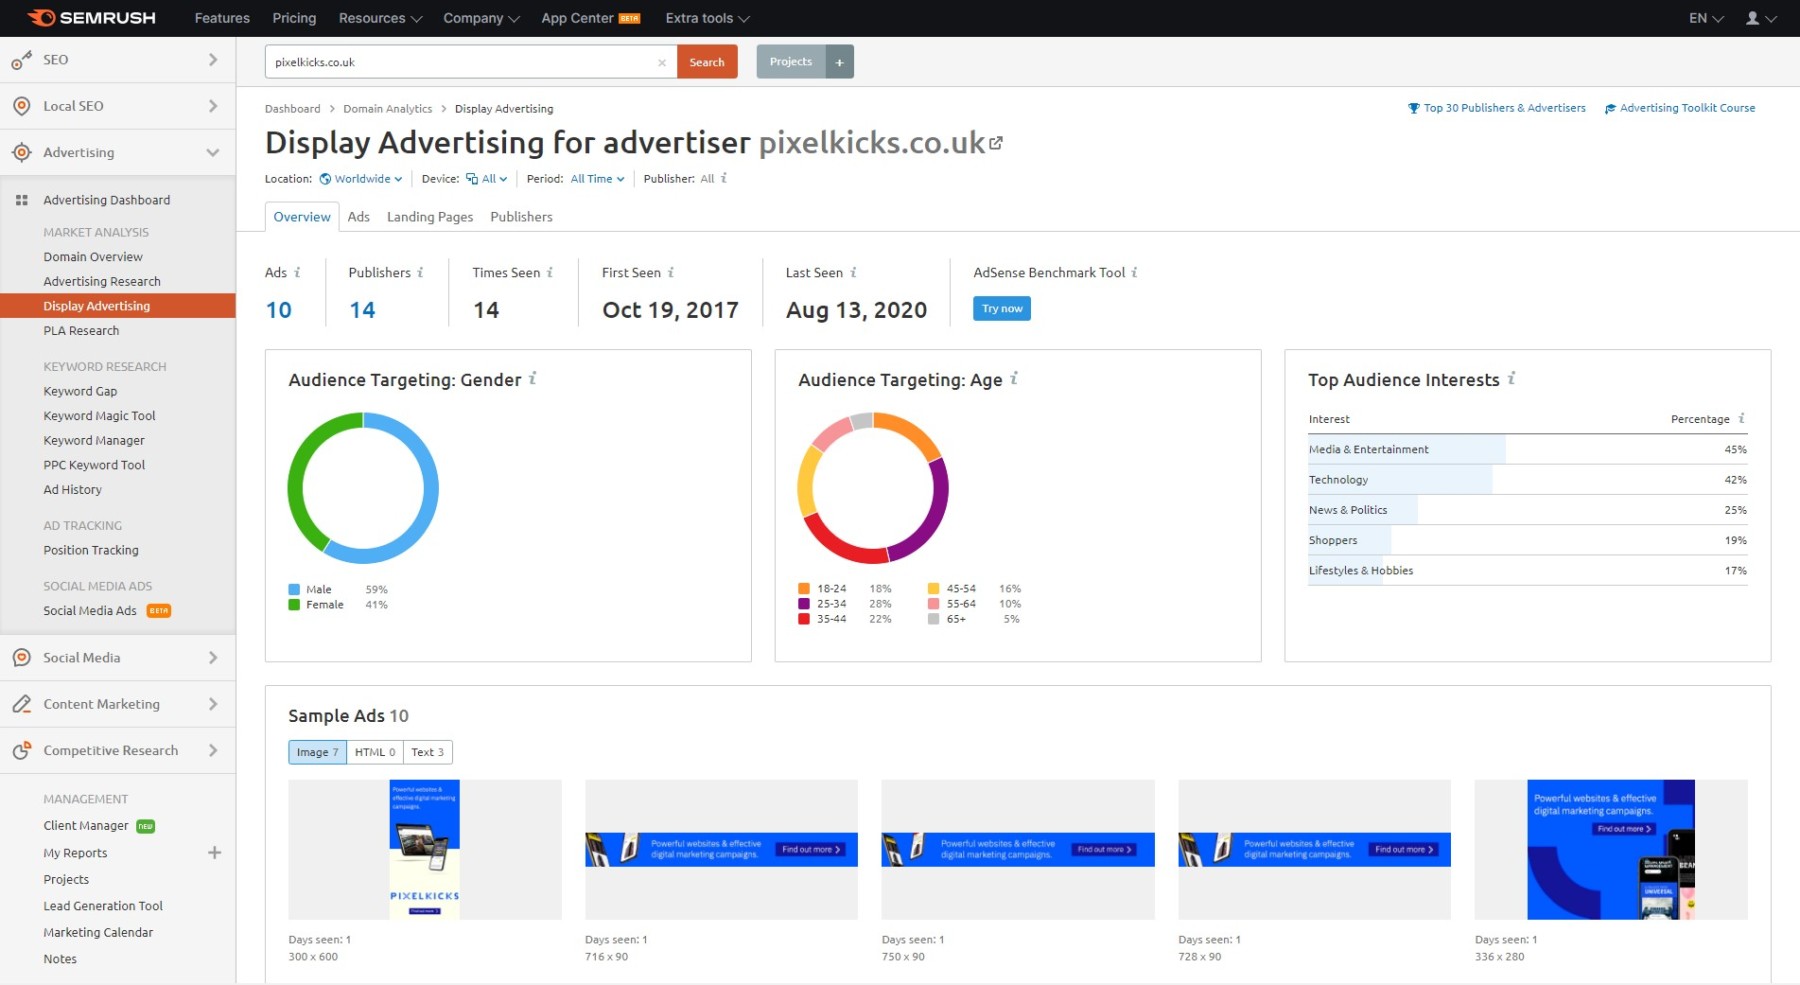This screenshot has width=1800, height=985.
Task: Click the SEO sidebar icon
Action: [21, 60]
